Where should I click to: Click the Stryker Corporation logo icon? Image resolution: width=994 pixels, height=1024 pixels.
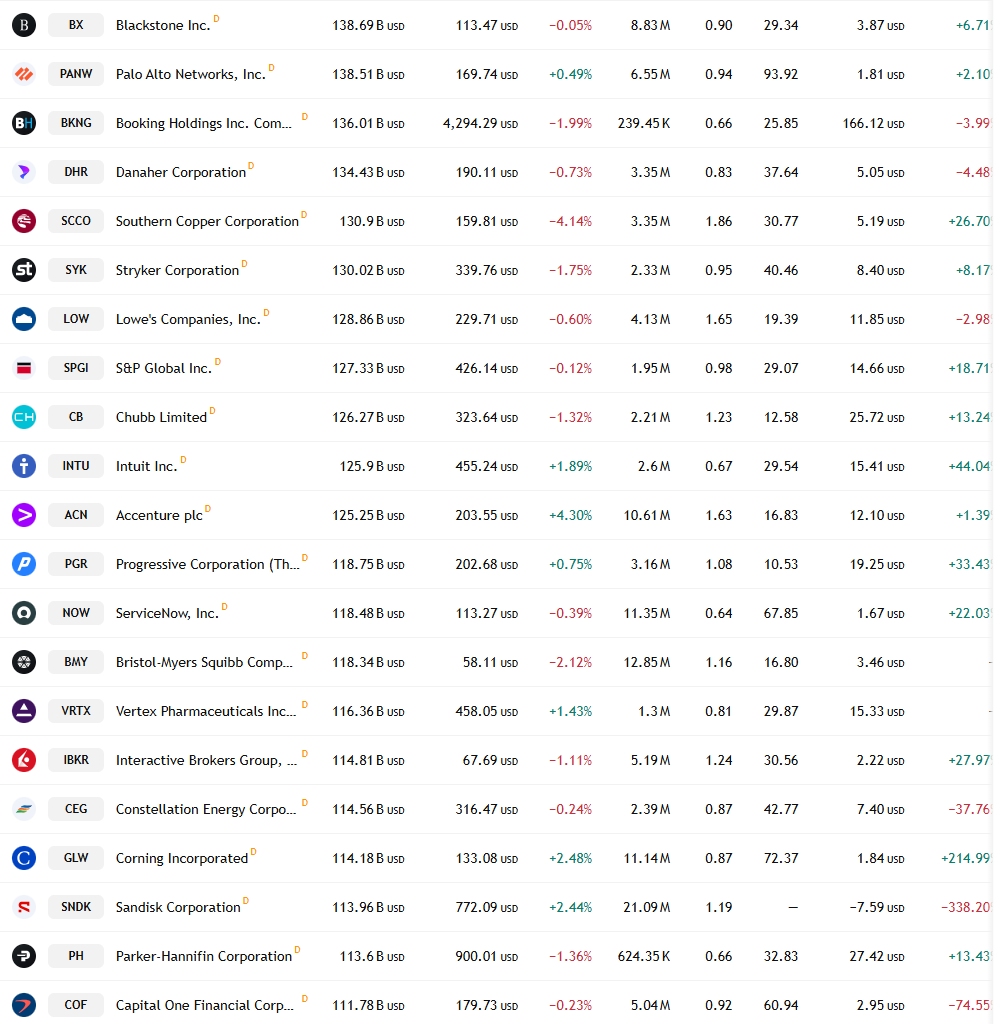[x=24, y=270]
